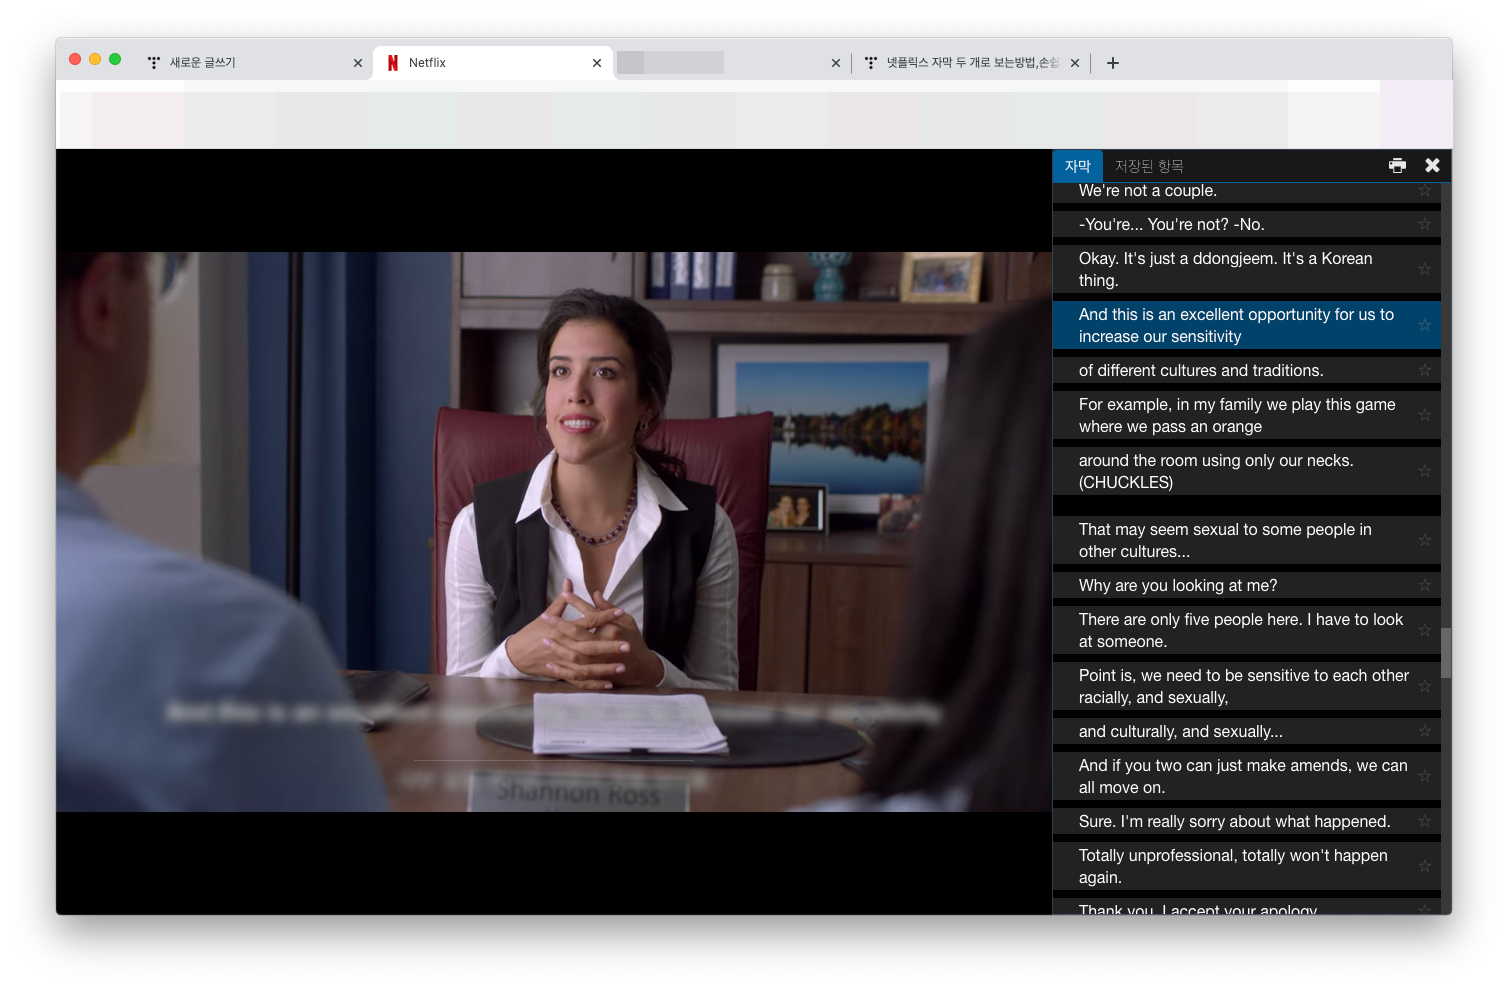
Task: Open the 저장된 항목 tab
Action: pos(1149,166)
